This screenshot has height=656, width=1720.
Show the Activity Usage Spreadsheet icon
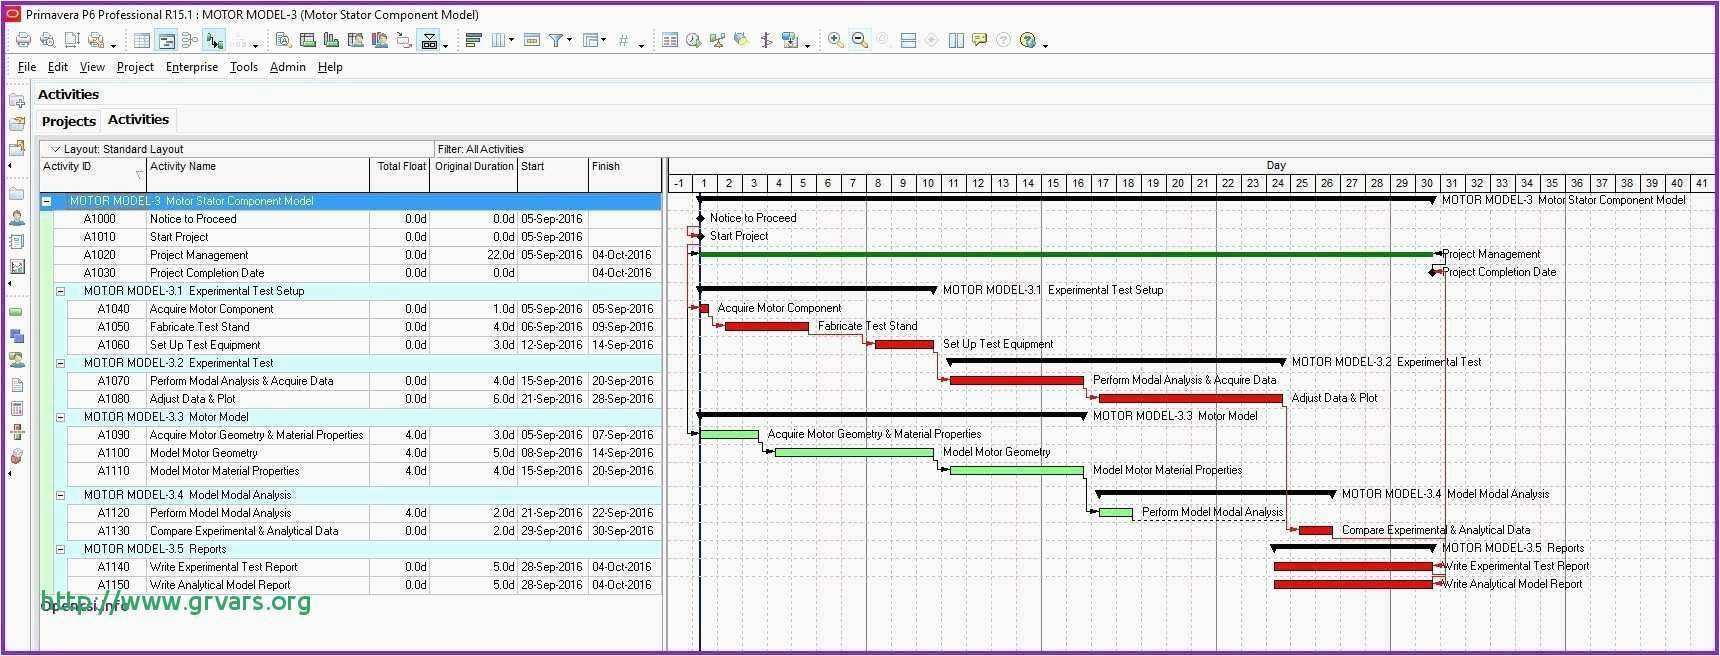(x=307, y=40)
